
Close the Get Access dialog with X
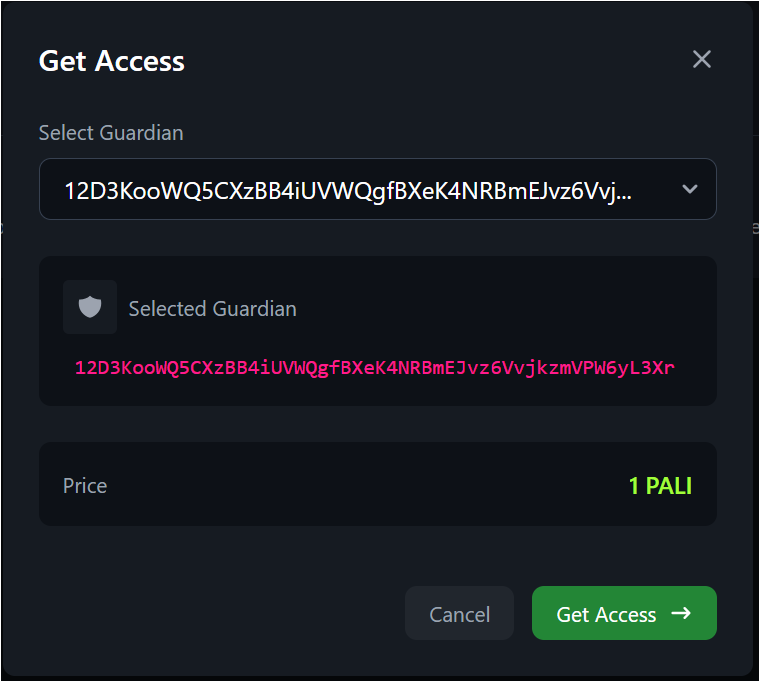pos(702,59)
